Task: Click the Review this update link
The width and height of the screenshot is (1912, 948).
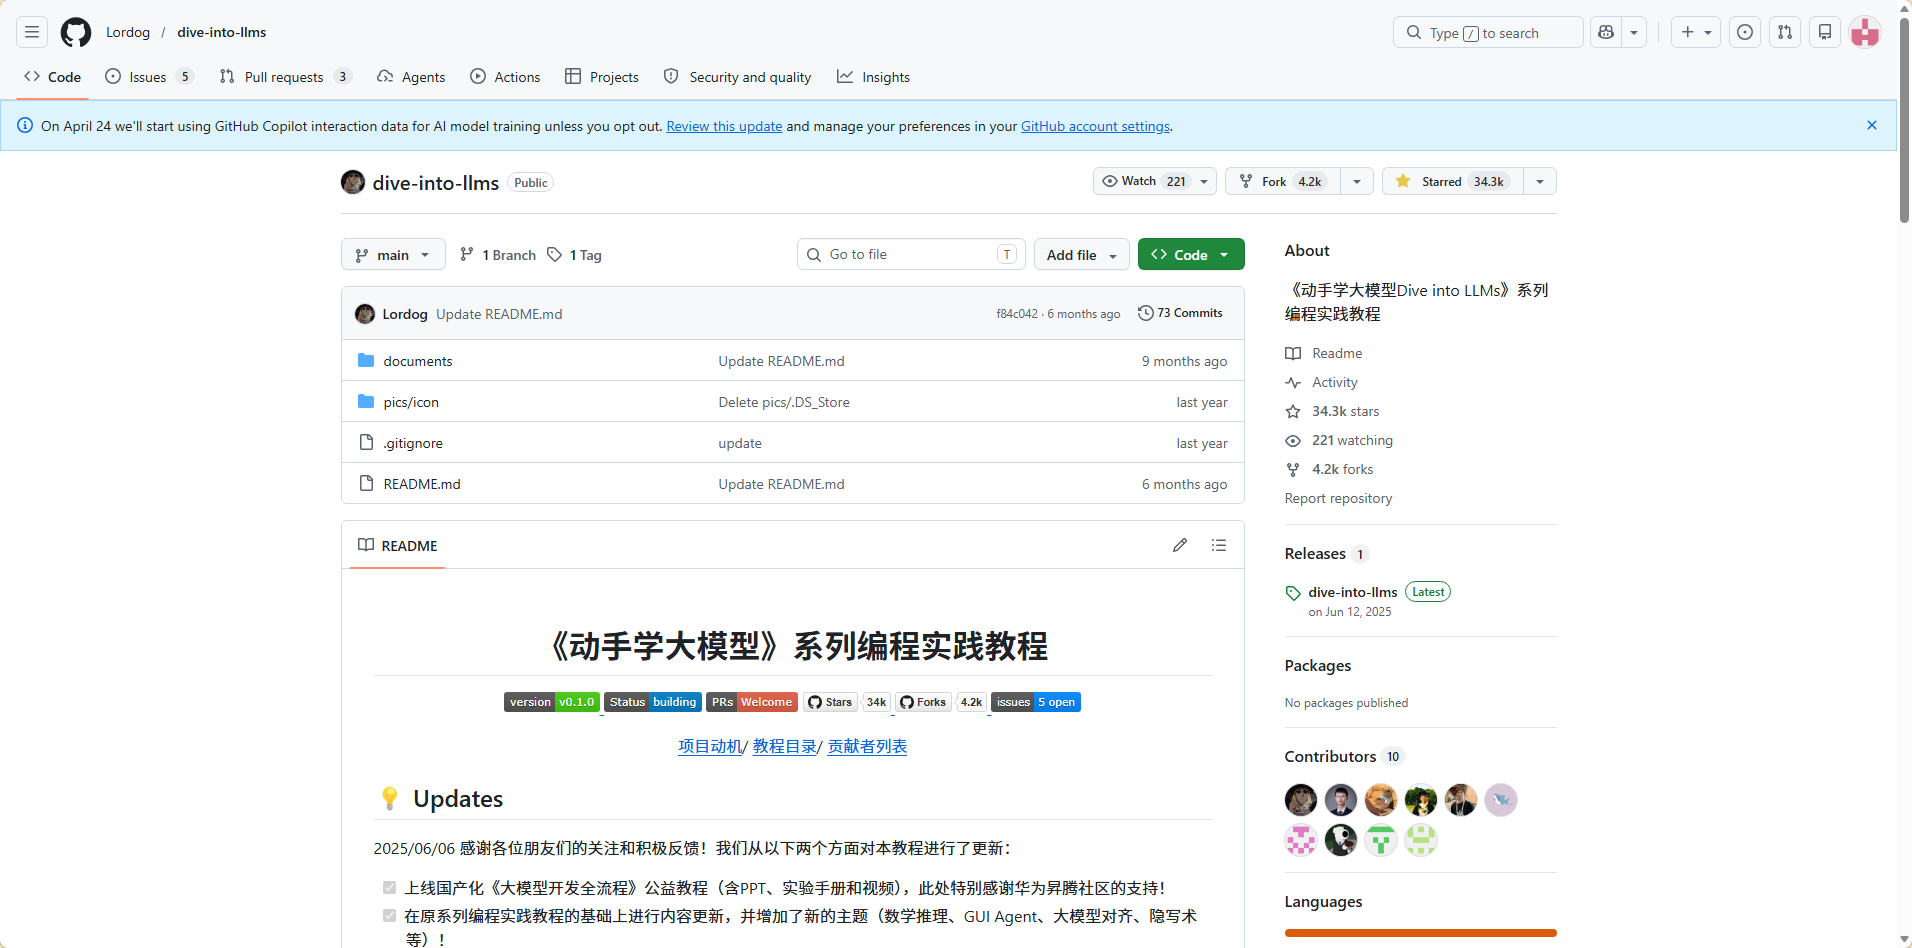Action: coord(724,126)
